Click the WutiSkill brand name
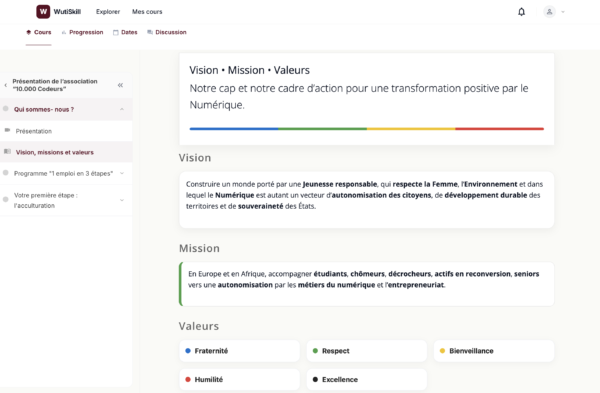Image resolution: width=600 pixels, height=393 pixels. coord(67,12)
